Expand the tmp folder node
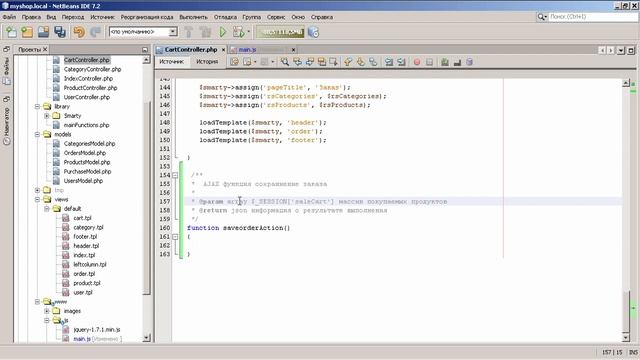Image resolution: width=640 pixels, height=360 pixels. point(37,190)
